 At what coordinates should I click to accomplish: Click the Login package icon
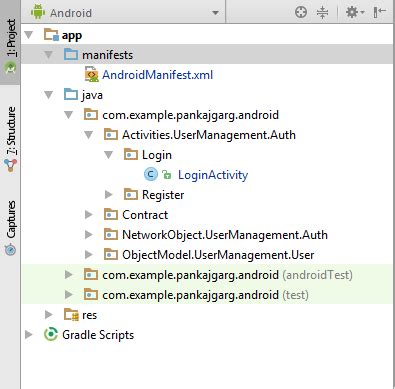tap(131, 155)
